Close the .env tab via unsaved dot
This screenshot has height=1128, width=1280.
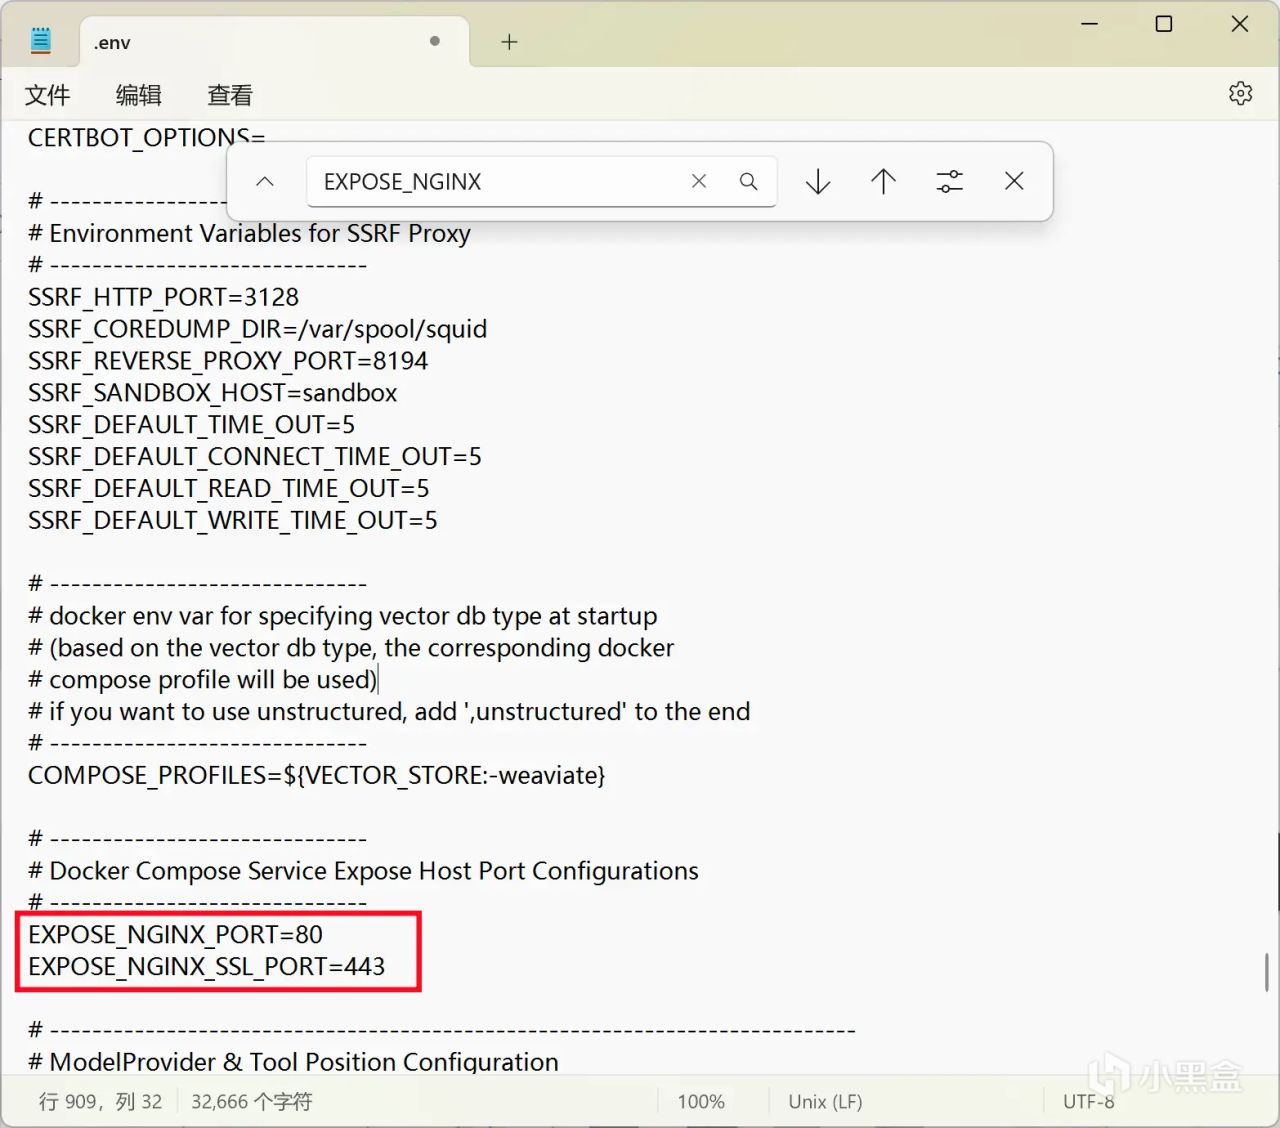tap(435, 41)
